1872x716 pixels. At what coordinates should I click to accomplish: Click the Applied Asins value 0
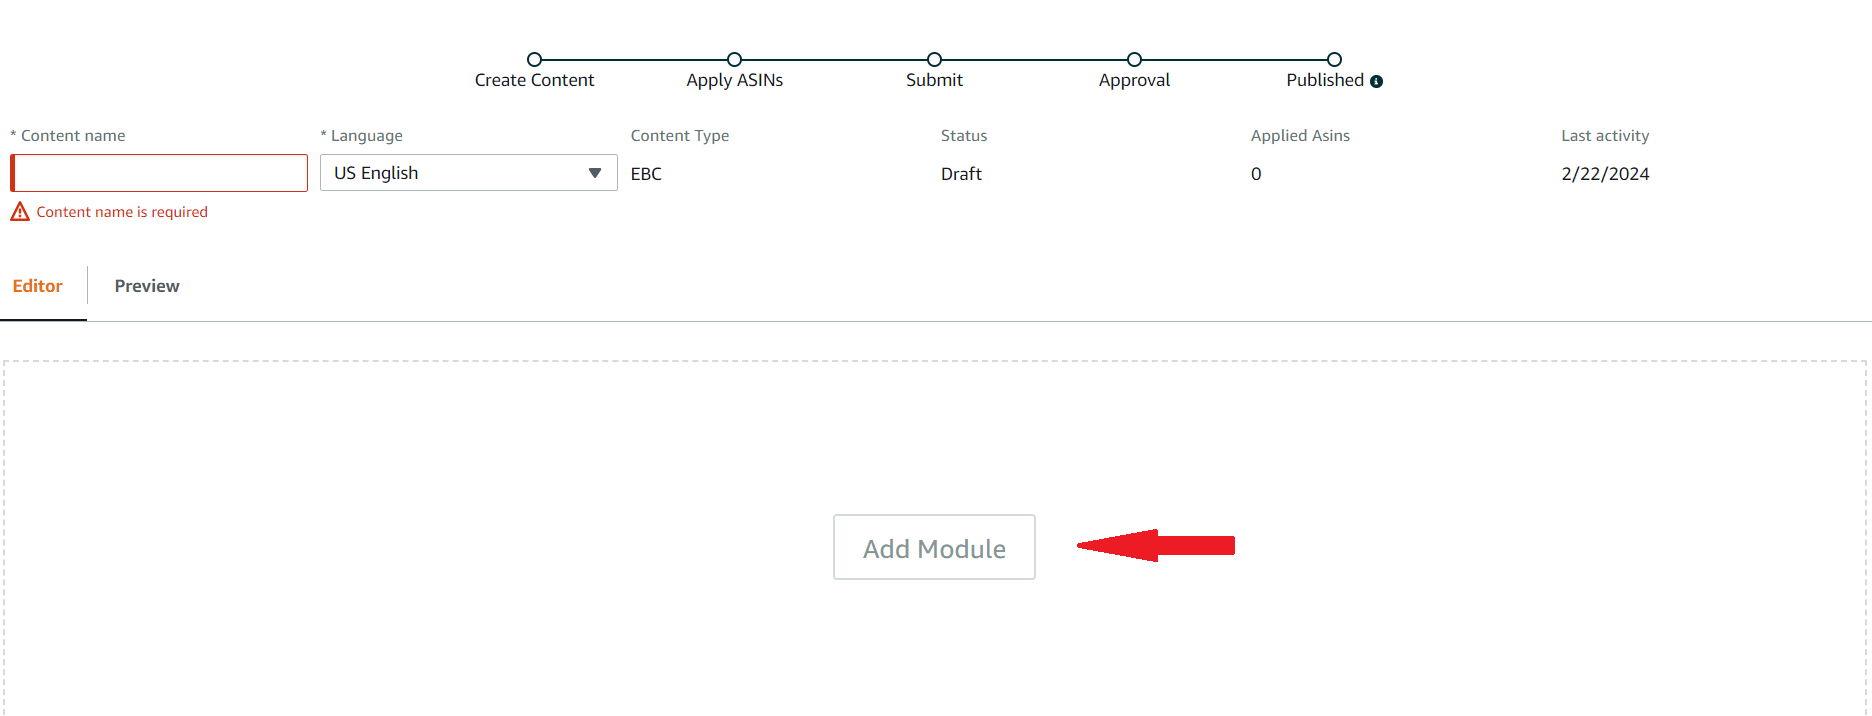point(1256,174)
